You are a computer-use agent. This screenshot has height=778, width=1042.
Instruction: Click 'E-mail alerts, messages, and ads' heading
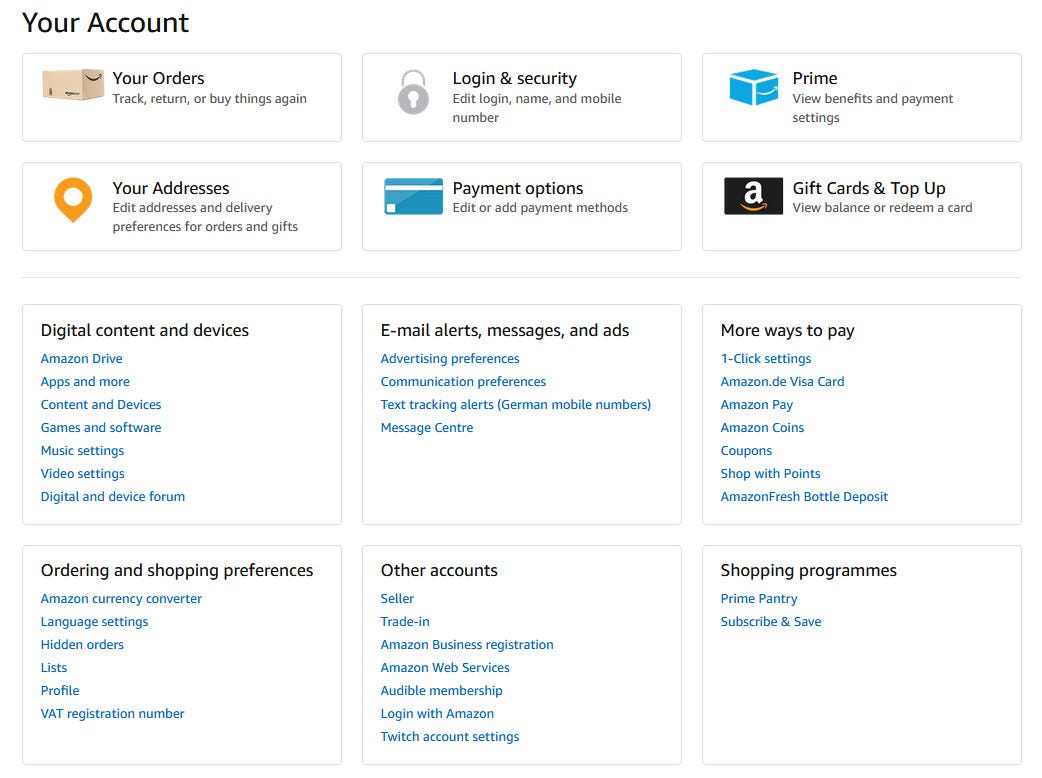point(505,331)
